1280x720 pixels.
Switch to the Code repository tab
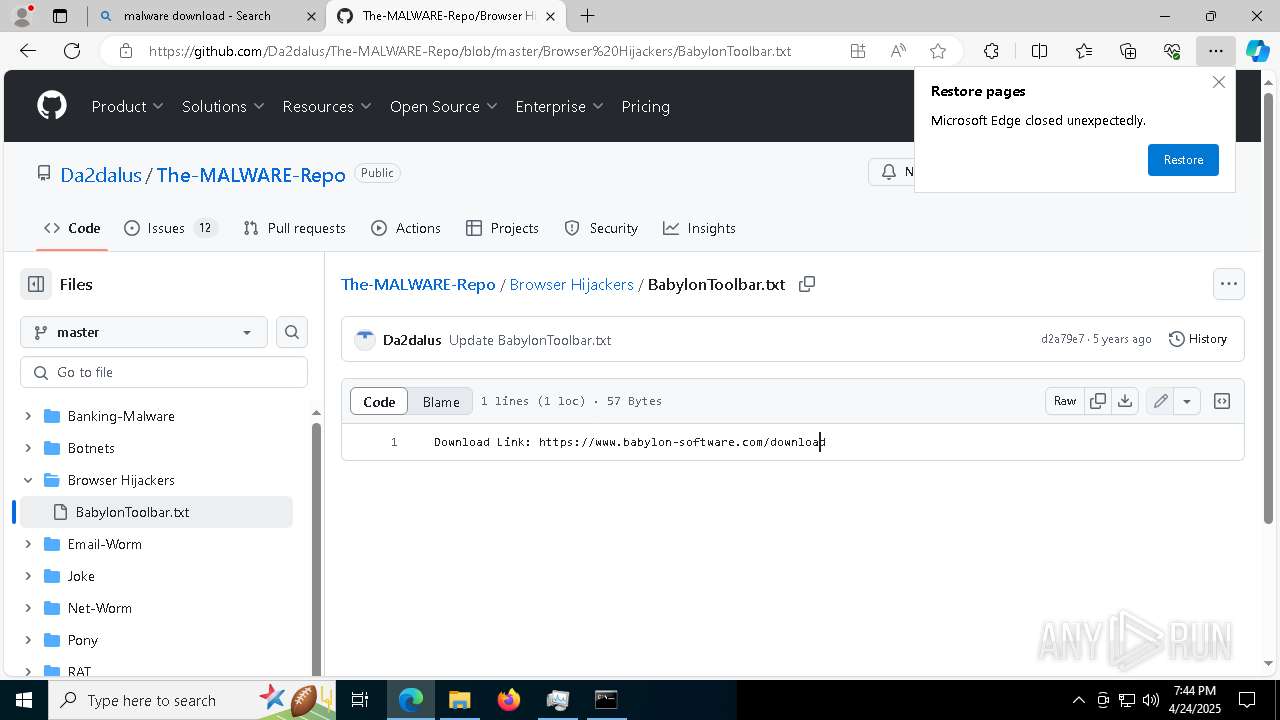coord(72,228)
